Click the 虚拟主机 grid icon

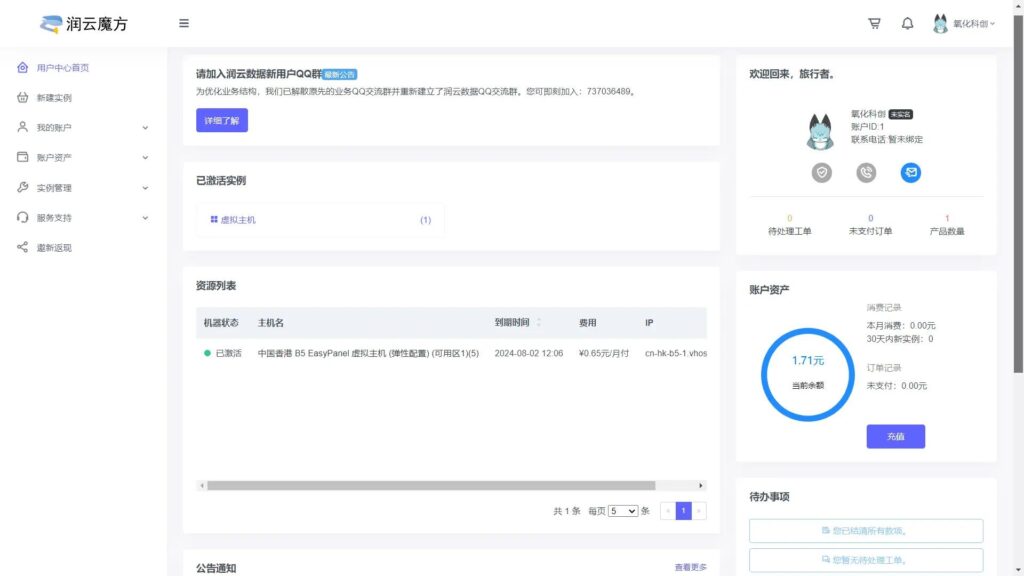pos(214,219)
